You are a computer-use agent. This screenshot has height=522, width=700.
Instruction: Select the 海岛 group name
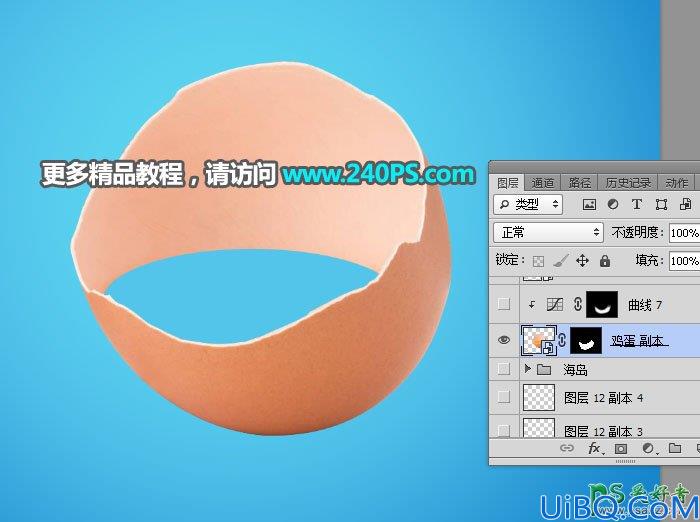tap(575, 370)
